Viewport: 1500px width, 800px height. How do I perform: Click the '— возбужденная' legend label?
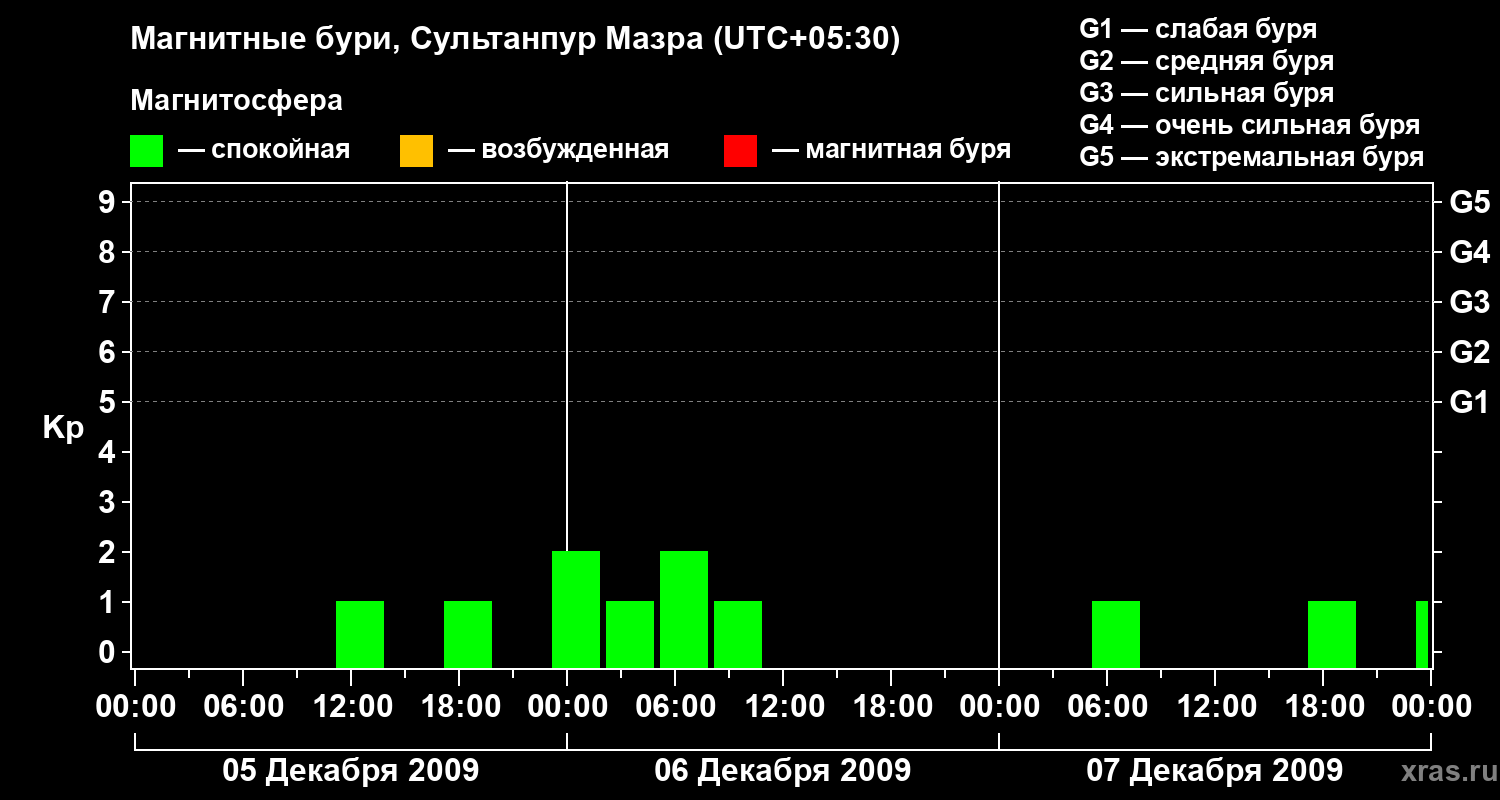click(559, 150)
